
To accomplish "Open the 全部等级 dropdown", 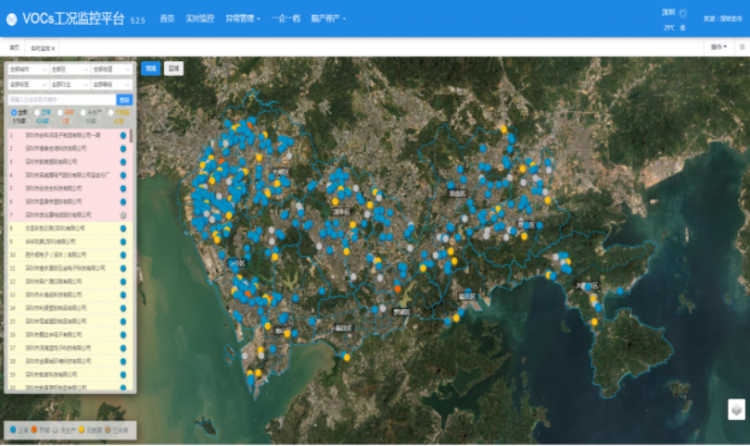I will tap(111, 84).
